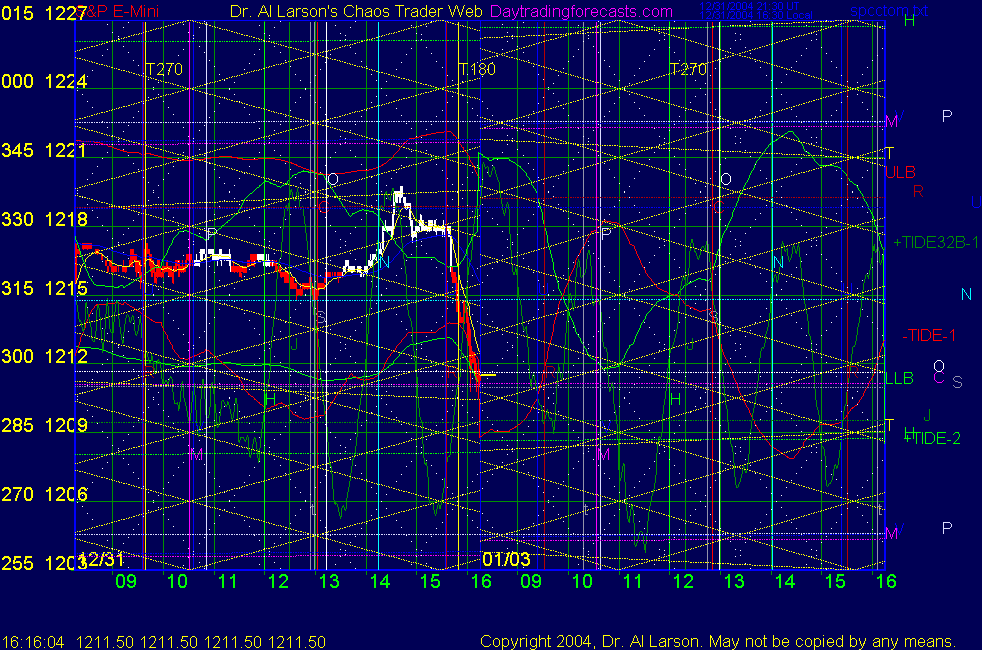This screenshot has height=650, width=982.
Task: Click the 1224 price axis label
Action: click(65, 81)
